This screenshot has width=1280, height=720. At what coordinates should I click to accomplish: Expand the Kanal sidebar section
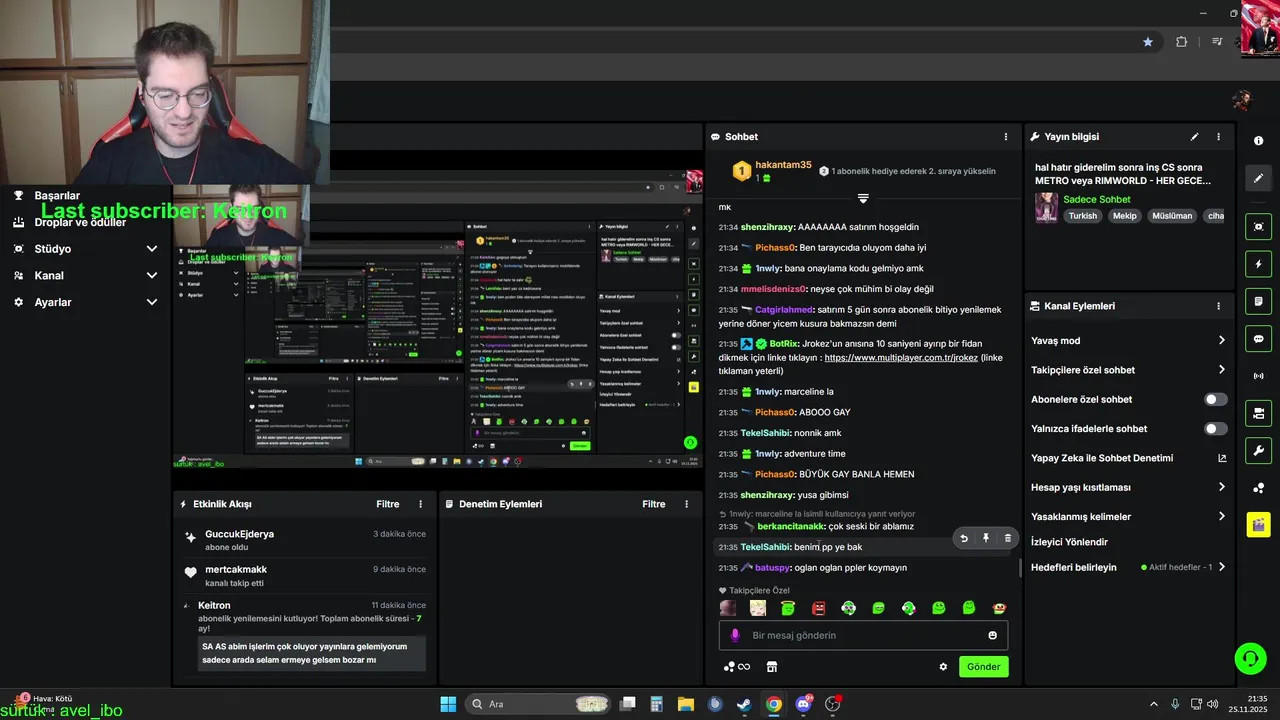pyautogui.click(x=85, y=276)
